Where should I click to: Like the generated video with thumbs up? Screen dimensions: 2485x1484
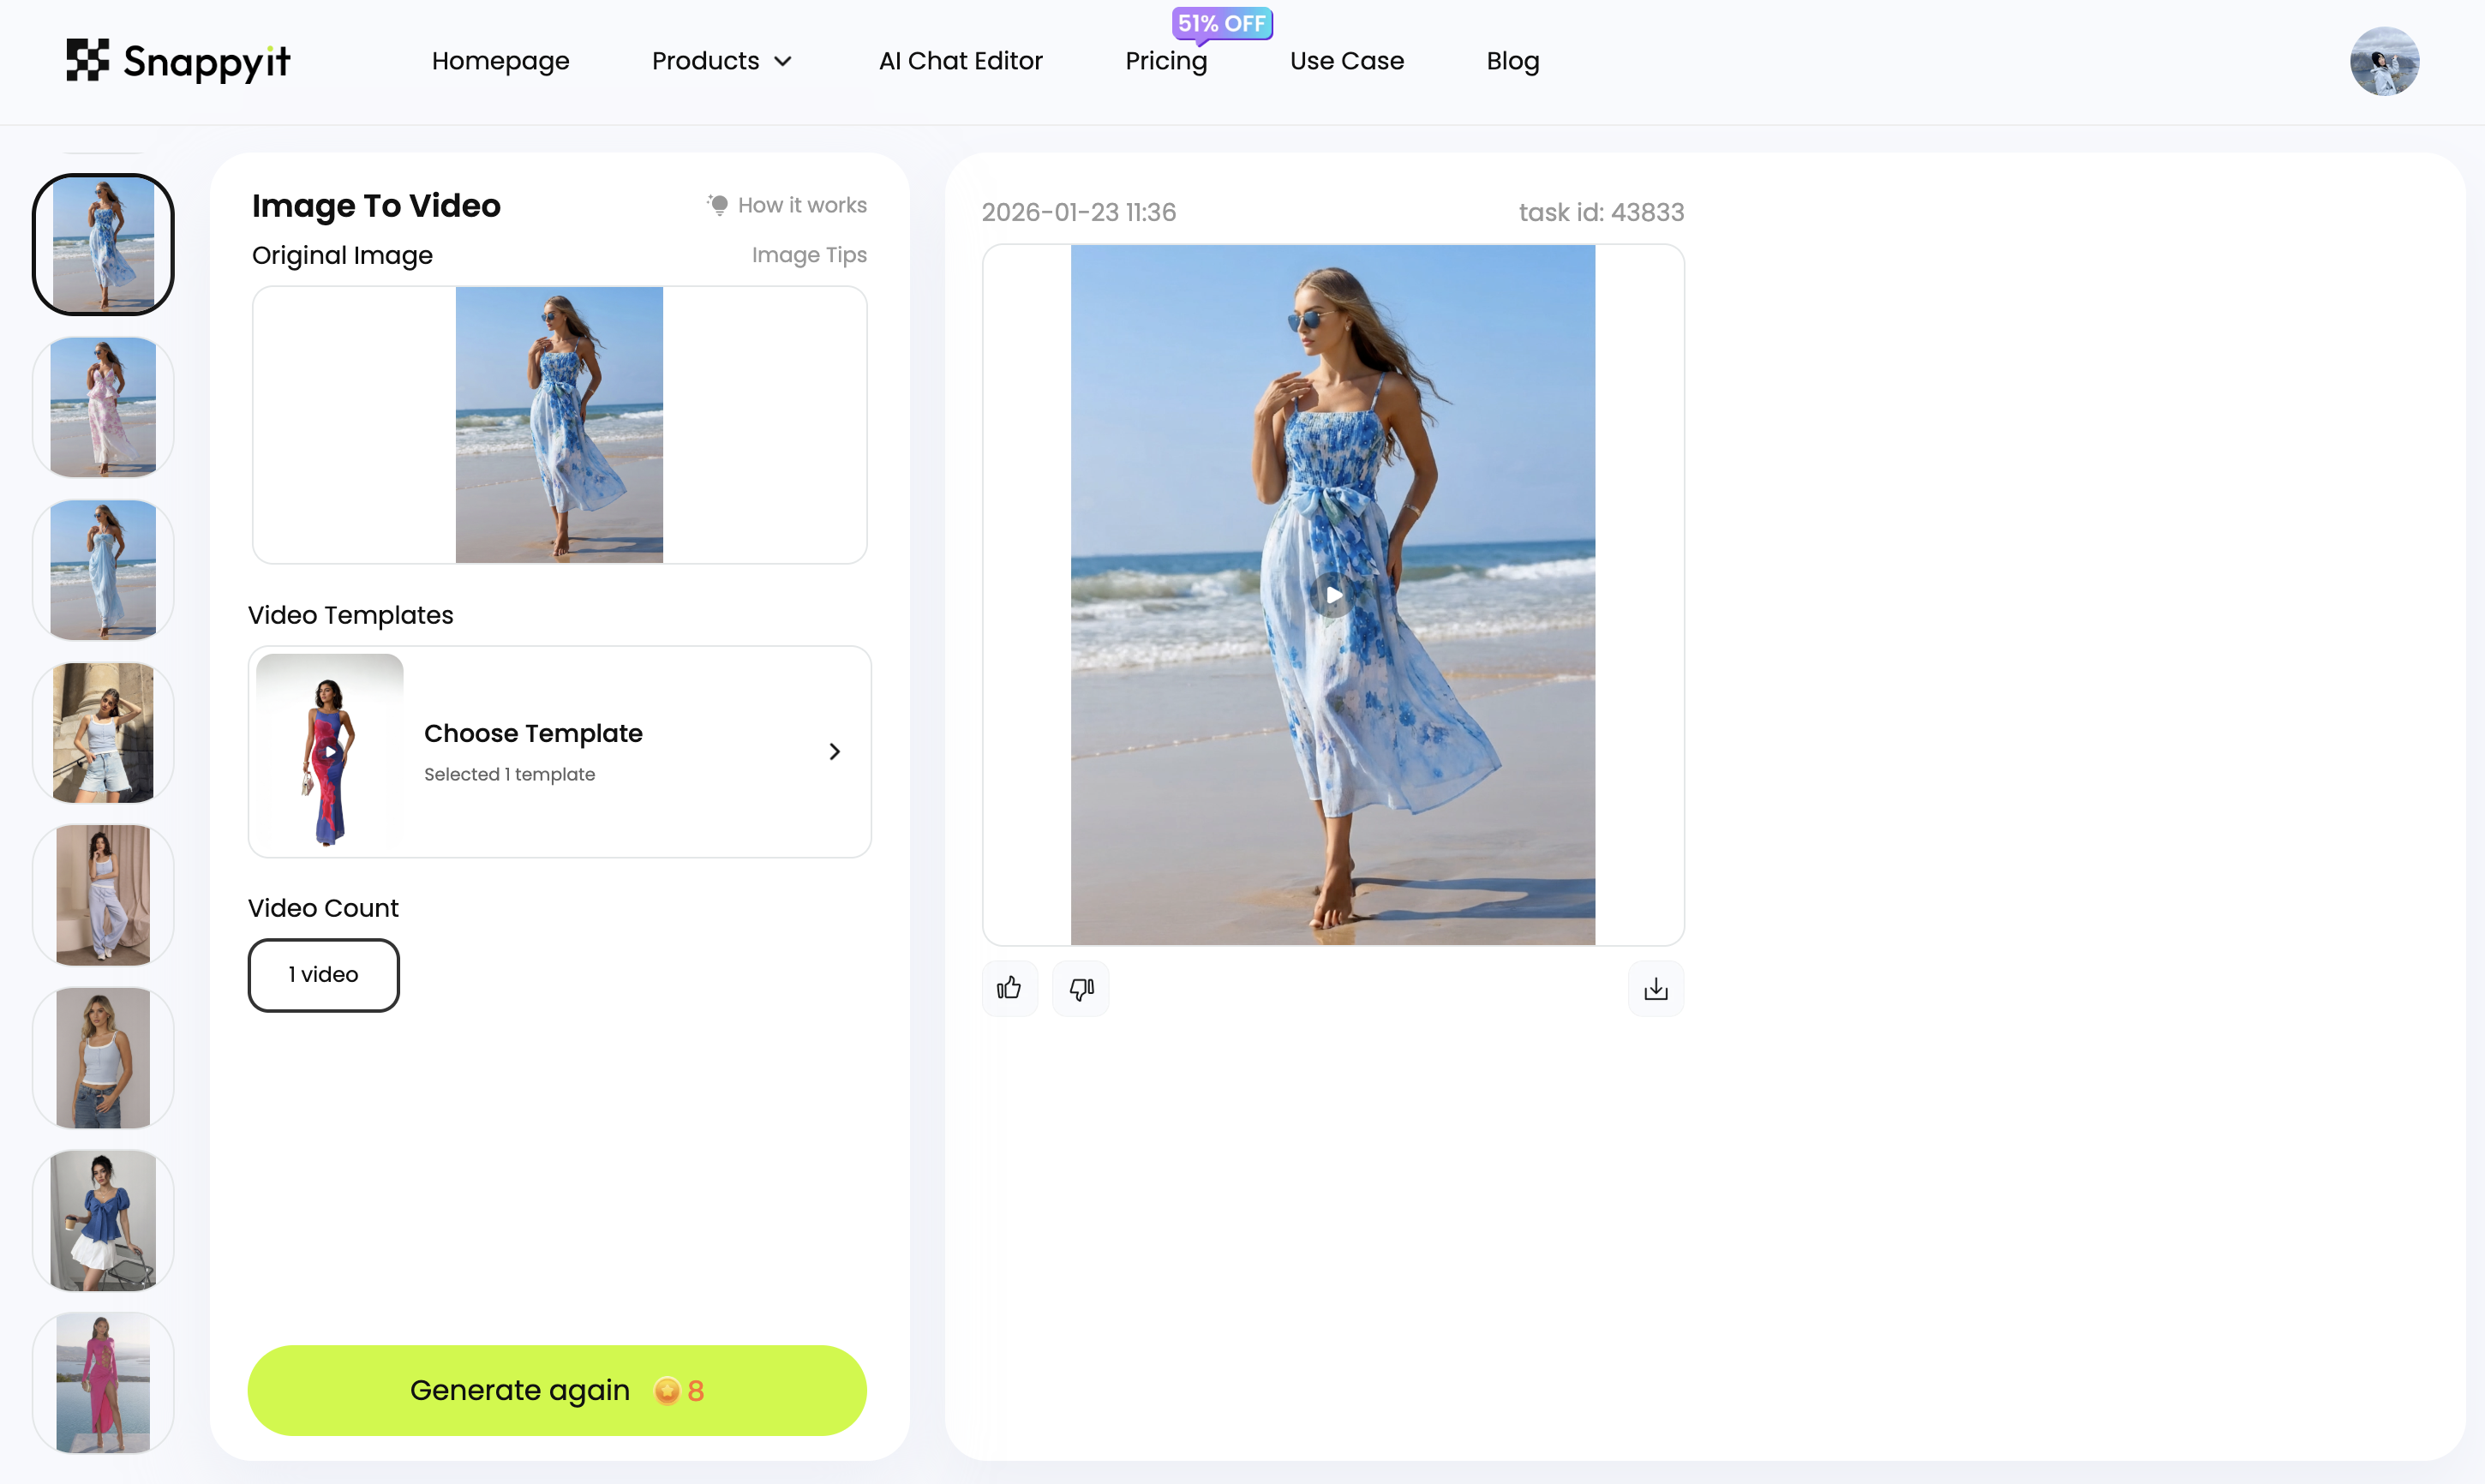coord(1009,989)
